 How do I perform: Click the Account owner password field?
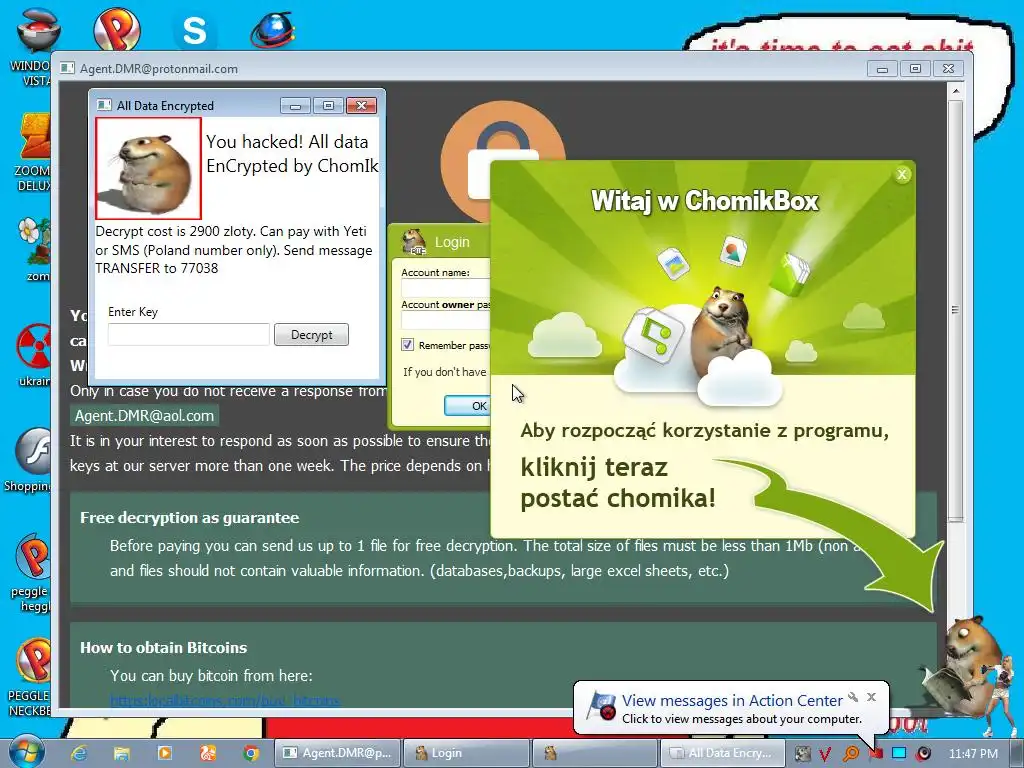(x=445, y=320)
